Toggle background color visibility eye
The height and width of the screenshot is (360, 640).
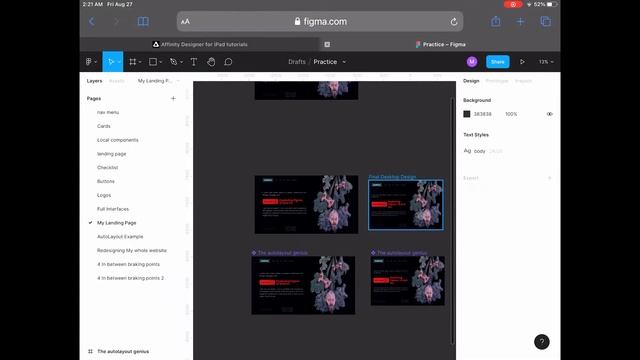[549, 114]
